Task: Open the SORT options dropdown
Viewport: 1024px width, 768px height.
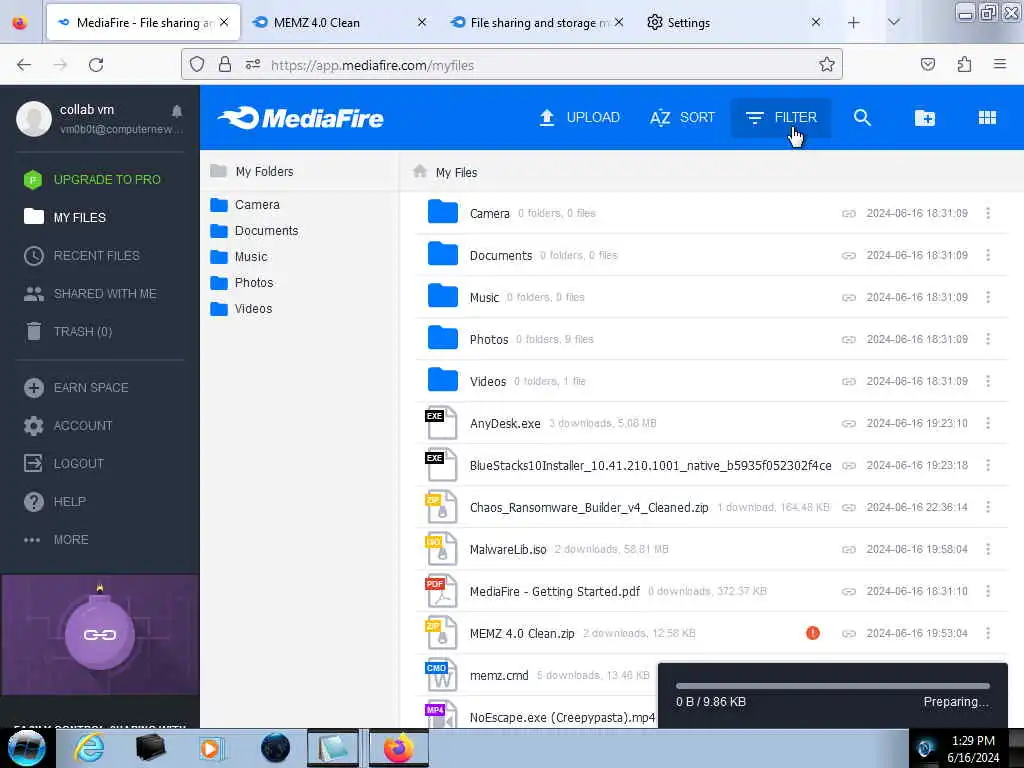Action: tap(682, 118)
